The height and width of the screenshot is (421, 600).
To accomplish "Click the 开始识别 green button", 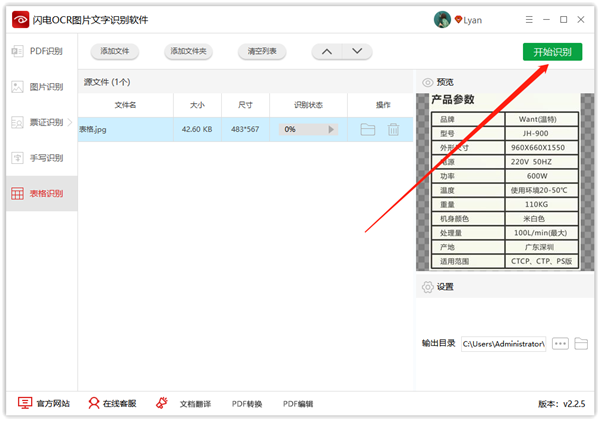I will pyautogui.click(x=552, y=52).
